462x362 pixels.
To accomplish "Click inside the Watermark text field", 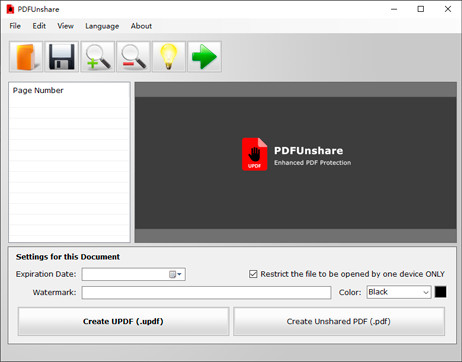I will pyautogui.click(x=206, y=293).
